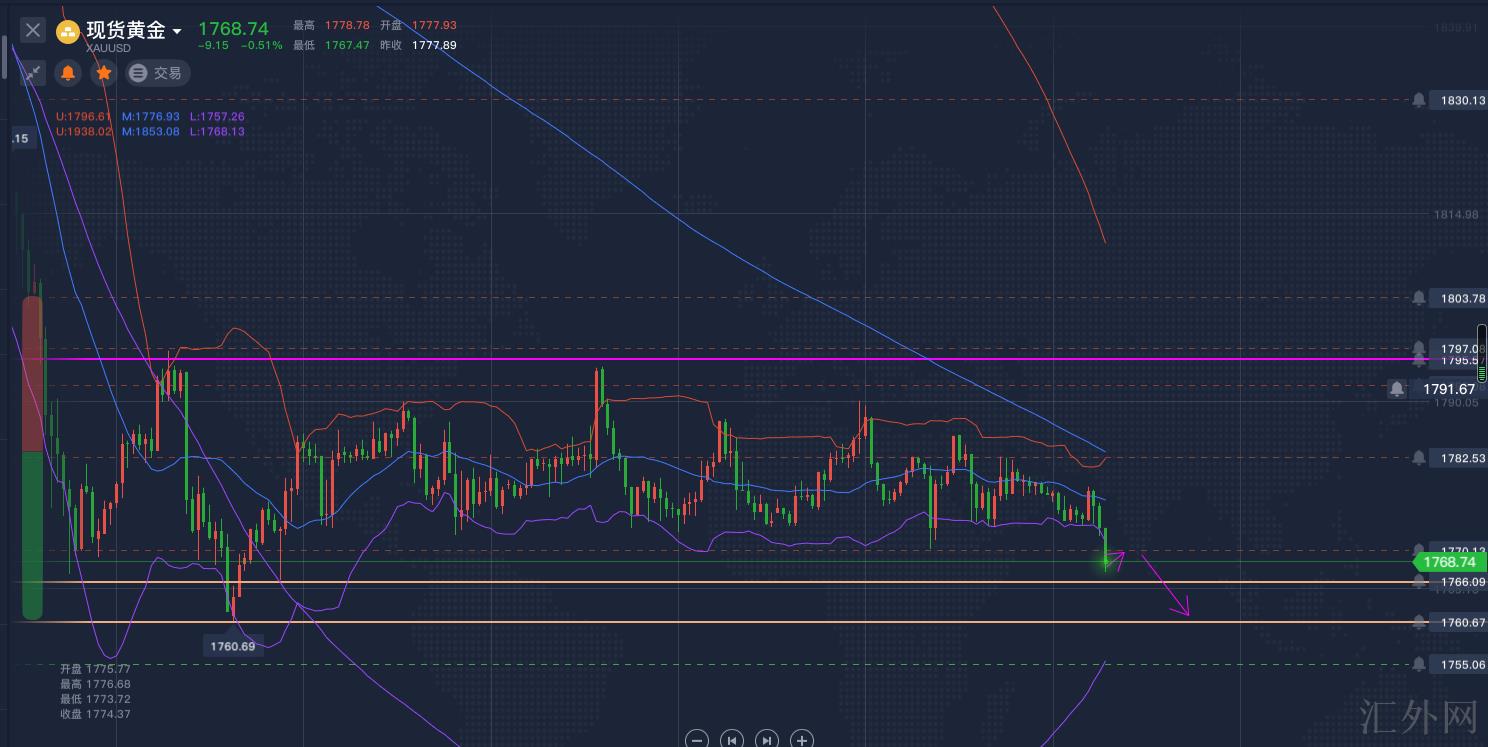Jump to latest with skip-forward button
This screenshot has width=1488, height=747.
767,740
